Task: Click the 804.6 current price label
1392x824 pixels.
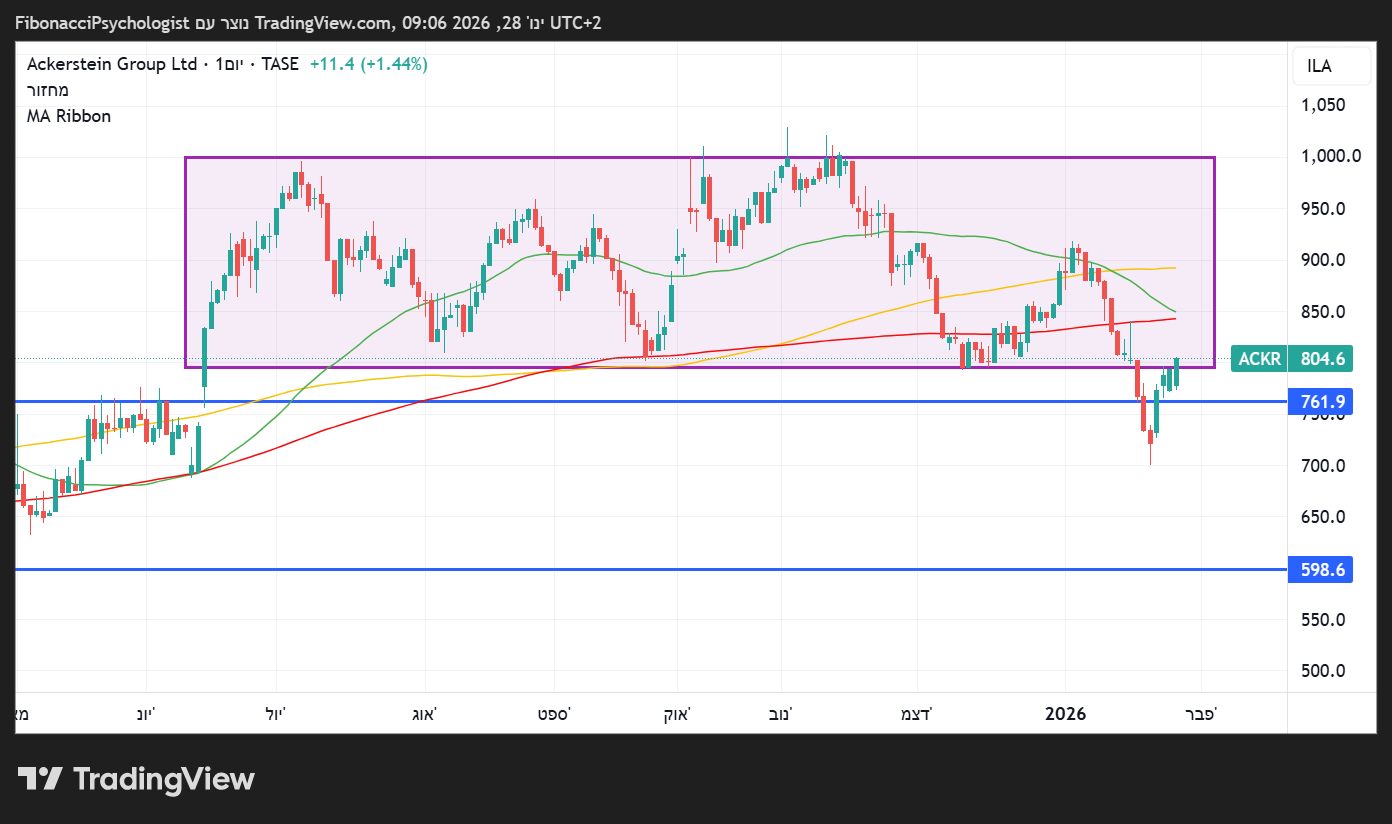Action: [x=1320, y=358]
